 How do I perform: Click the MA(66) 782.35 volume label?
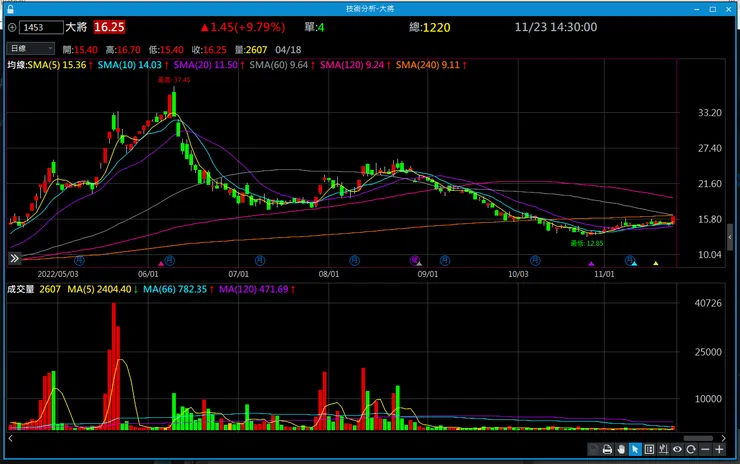point(175,289)
